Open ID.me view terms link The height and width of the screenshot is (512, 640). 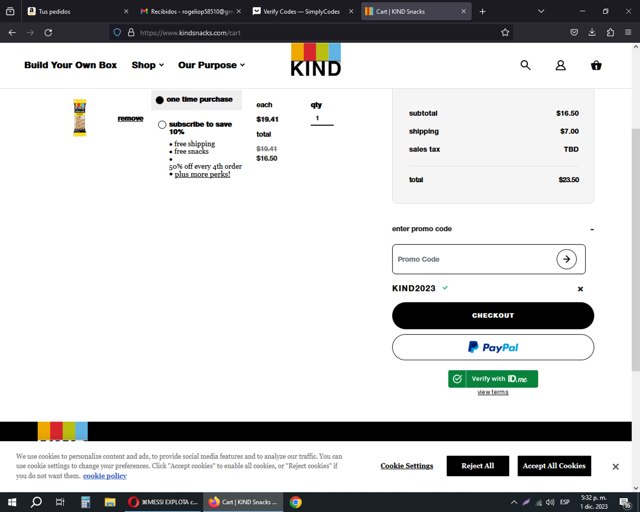point(493,392)
